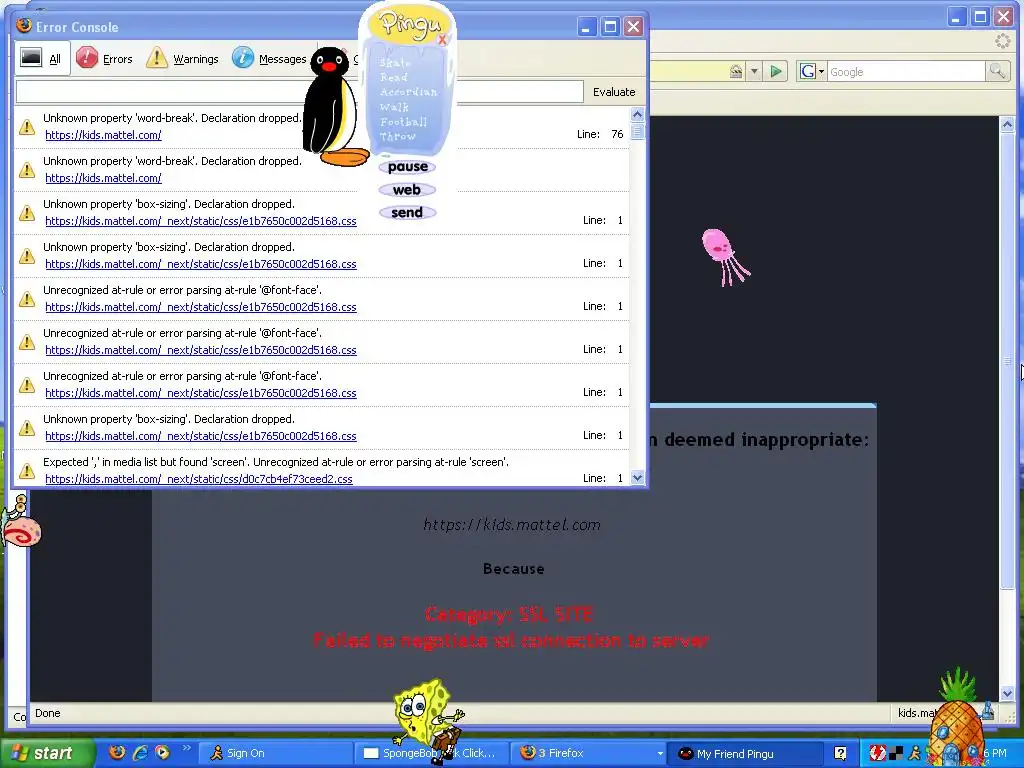Choose Accordian in Pingu menu
This screenshot has height=768, width=1024.
[409, 92]
